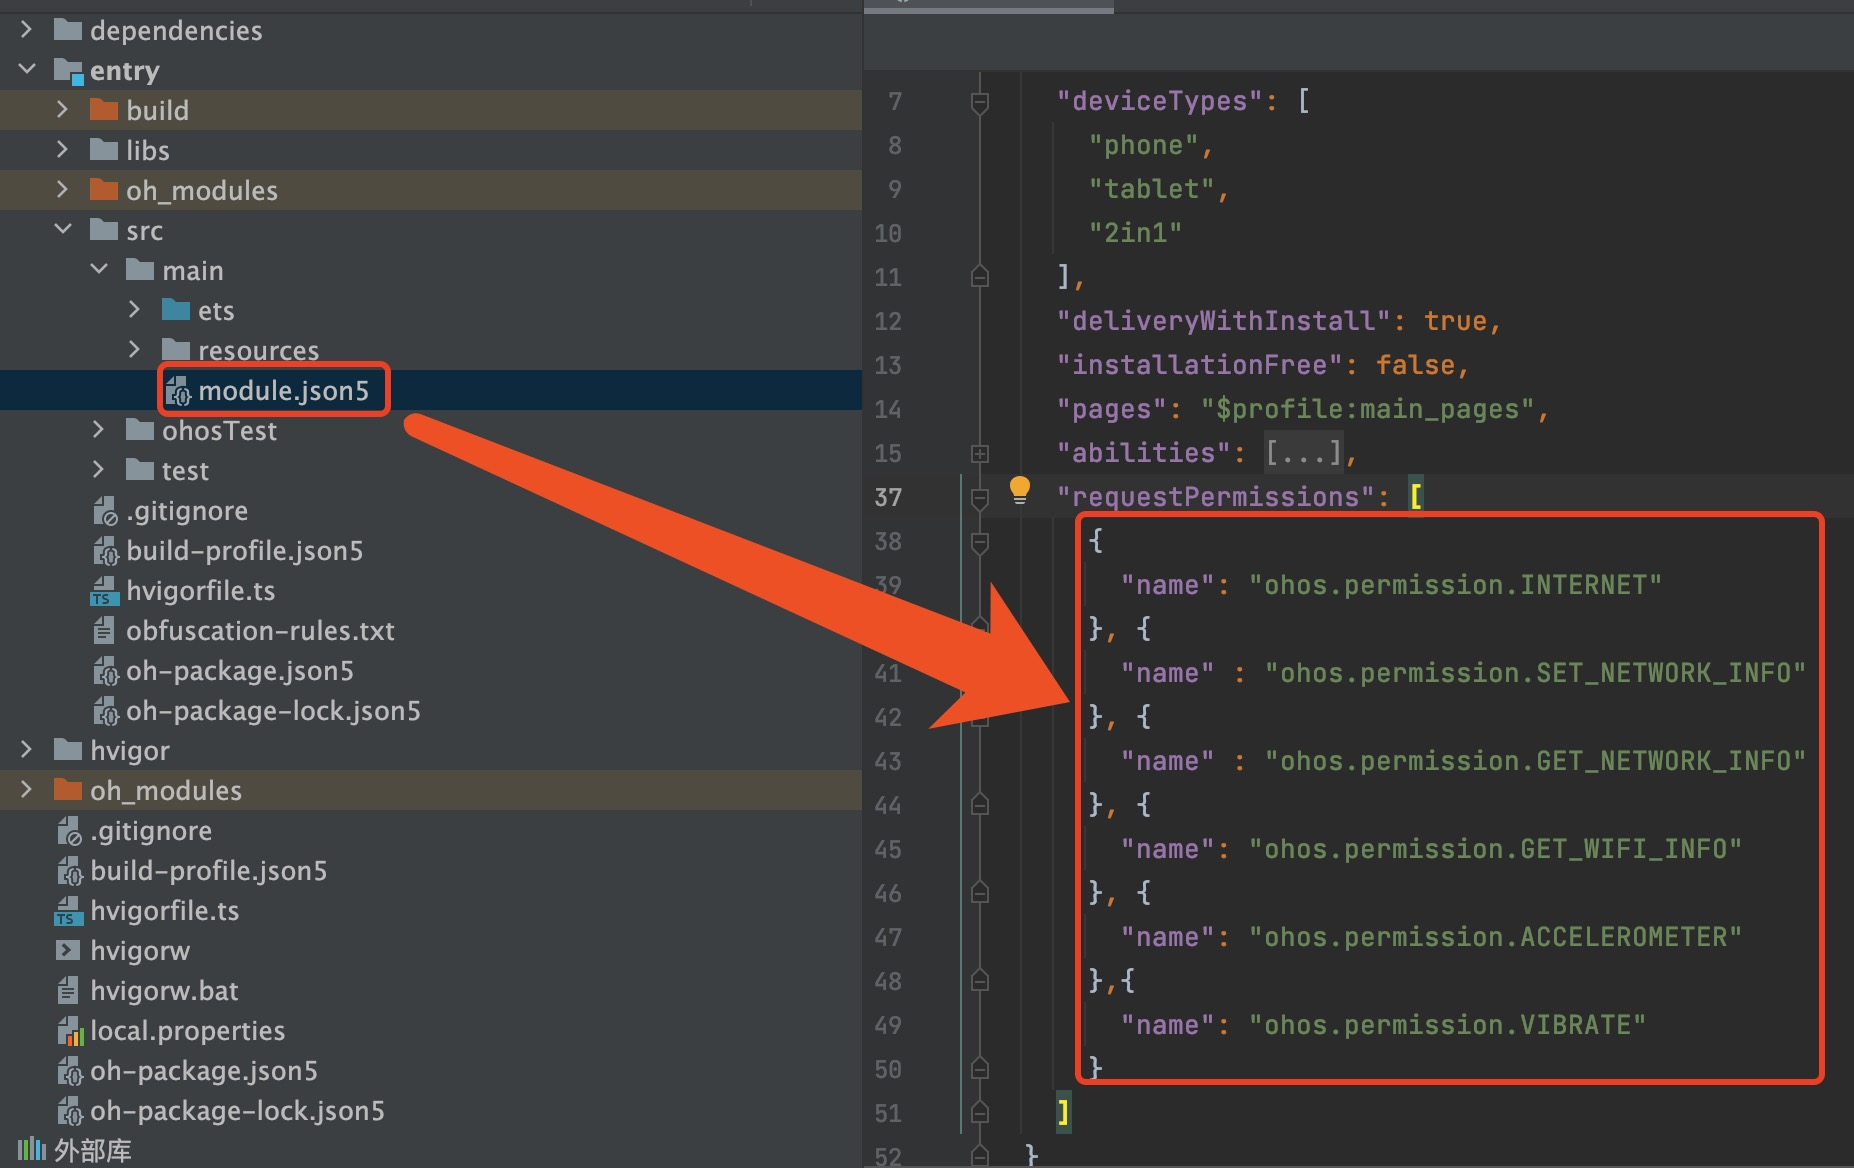This screenshot has height=1168, width=1854.
Task: Toggle fold marker on line 48
Action: [980, 981]
